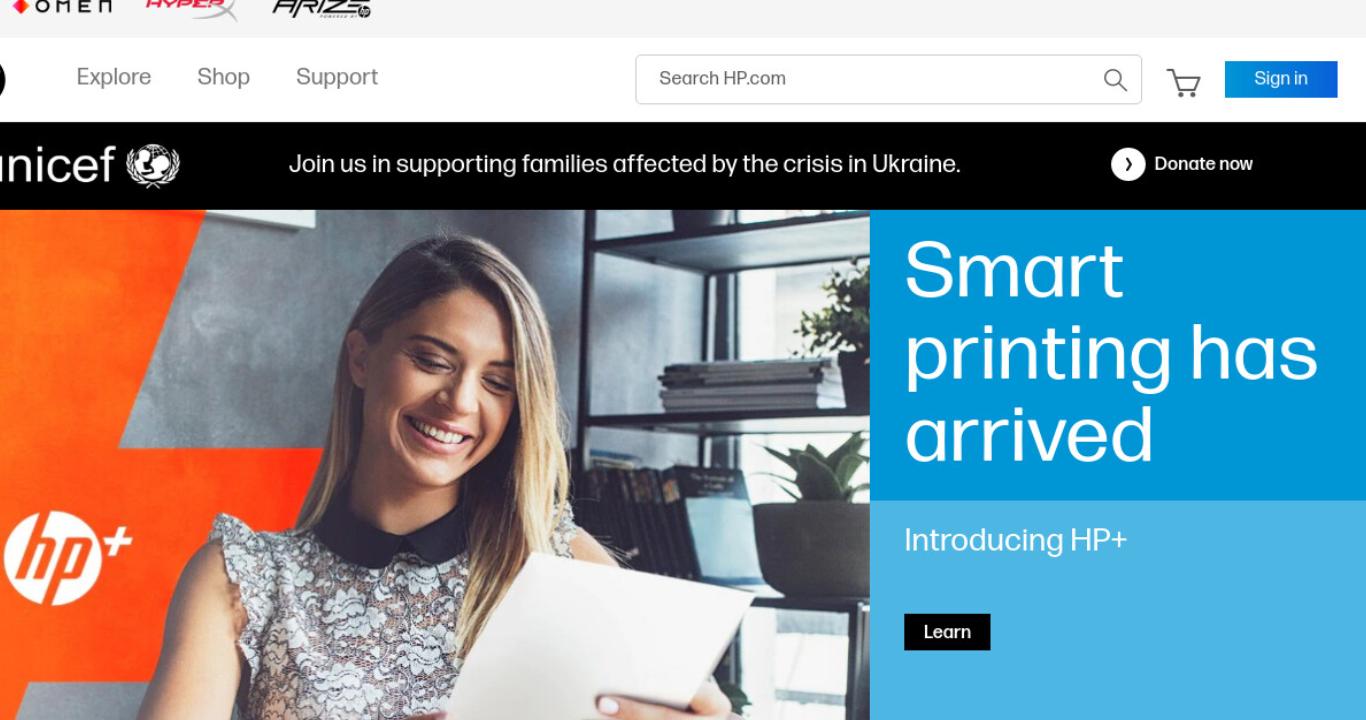Click the black Learn button

tap(947, 632)
